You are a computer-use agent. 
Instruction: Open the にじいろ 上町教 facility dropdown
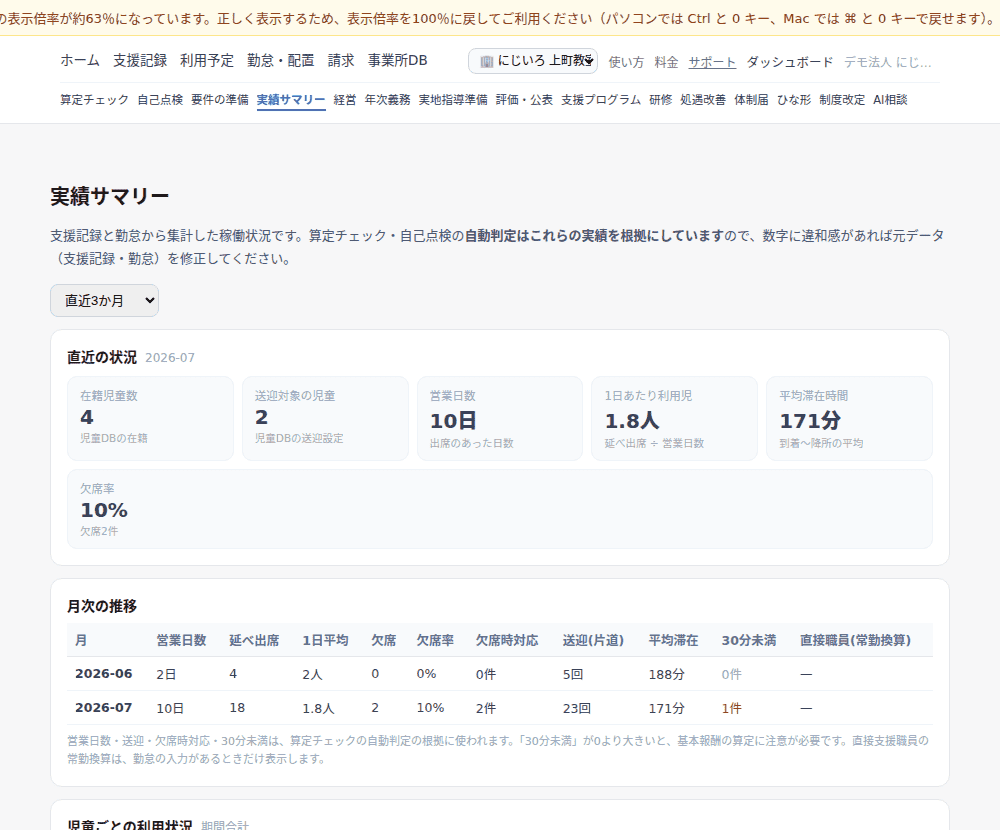[x=533, y=61]
